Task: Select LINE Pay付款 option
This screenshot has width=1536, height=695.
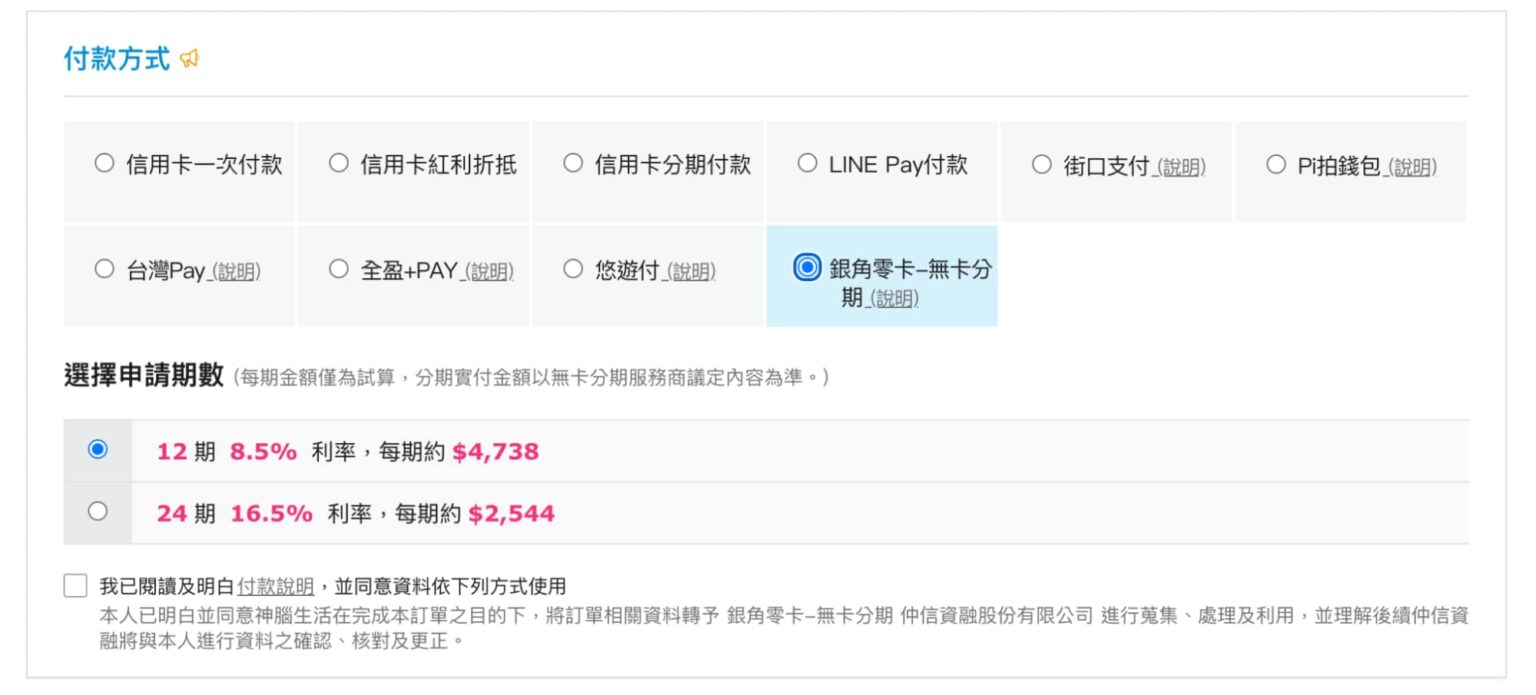Action: [x=806, y=163]
